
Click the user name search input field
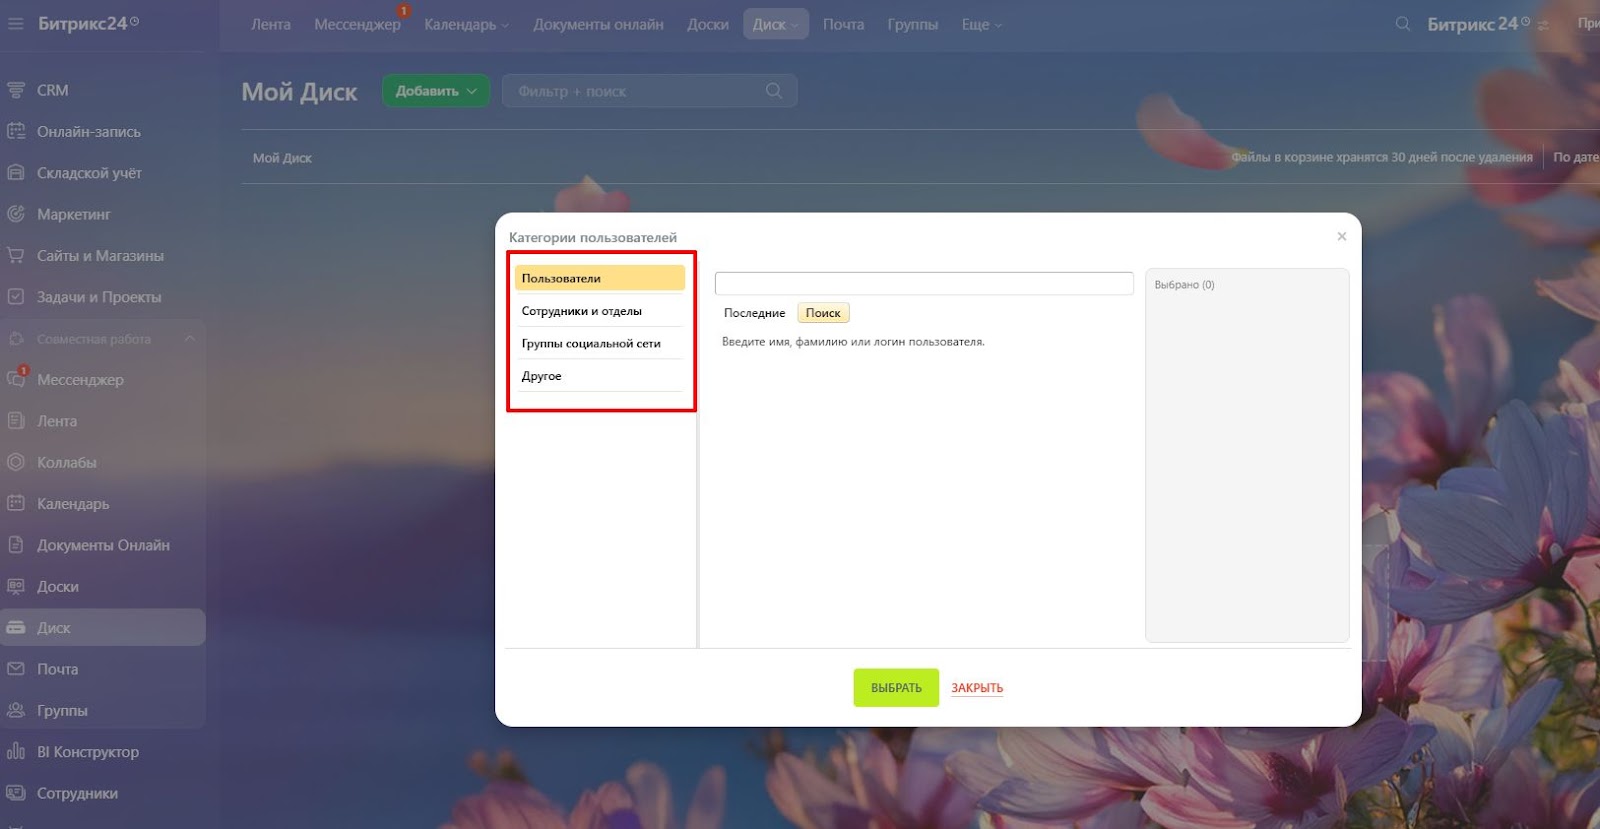923,284
